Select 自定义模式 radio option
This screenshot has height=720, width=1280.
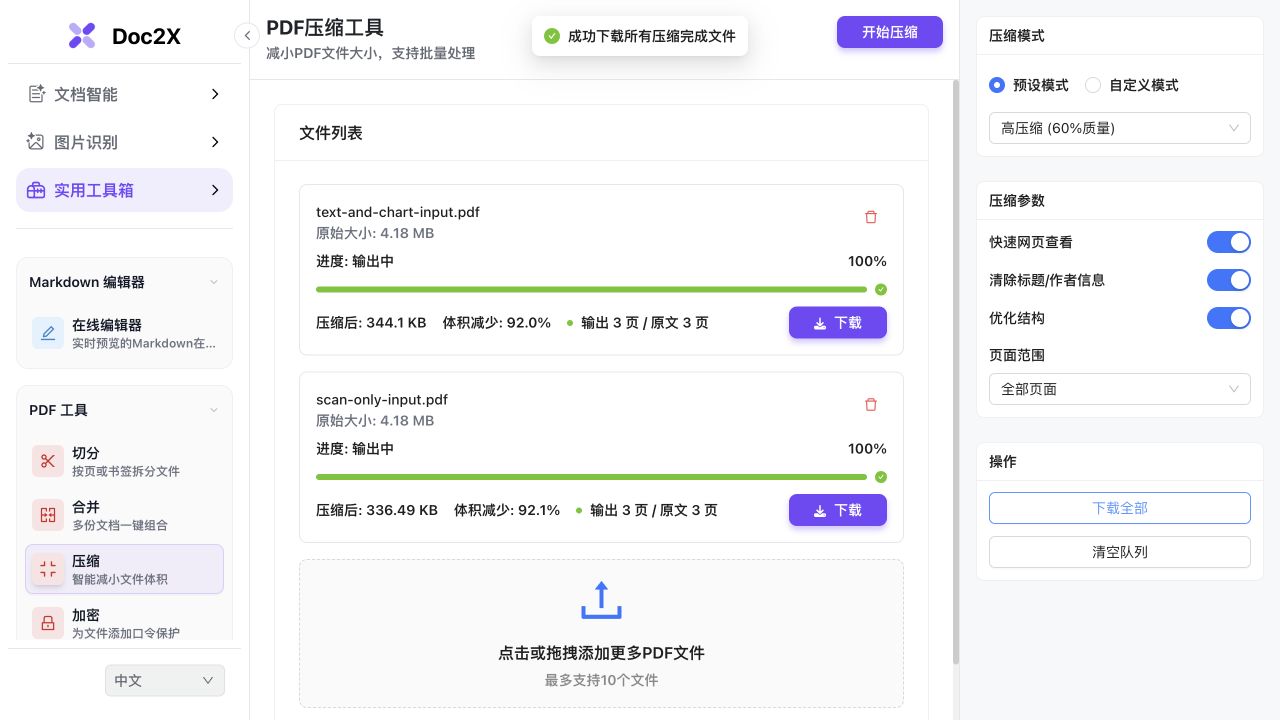coord(1093,85)
